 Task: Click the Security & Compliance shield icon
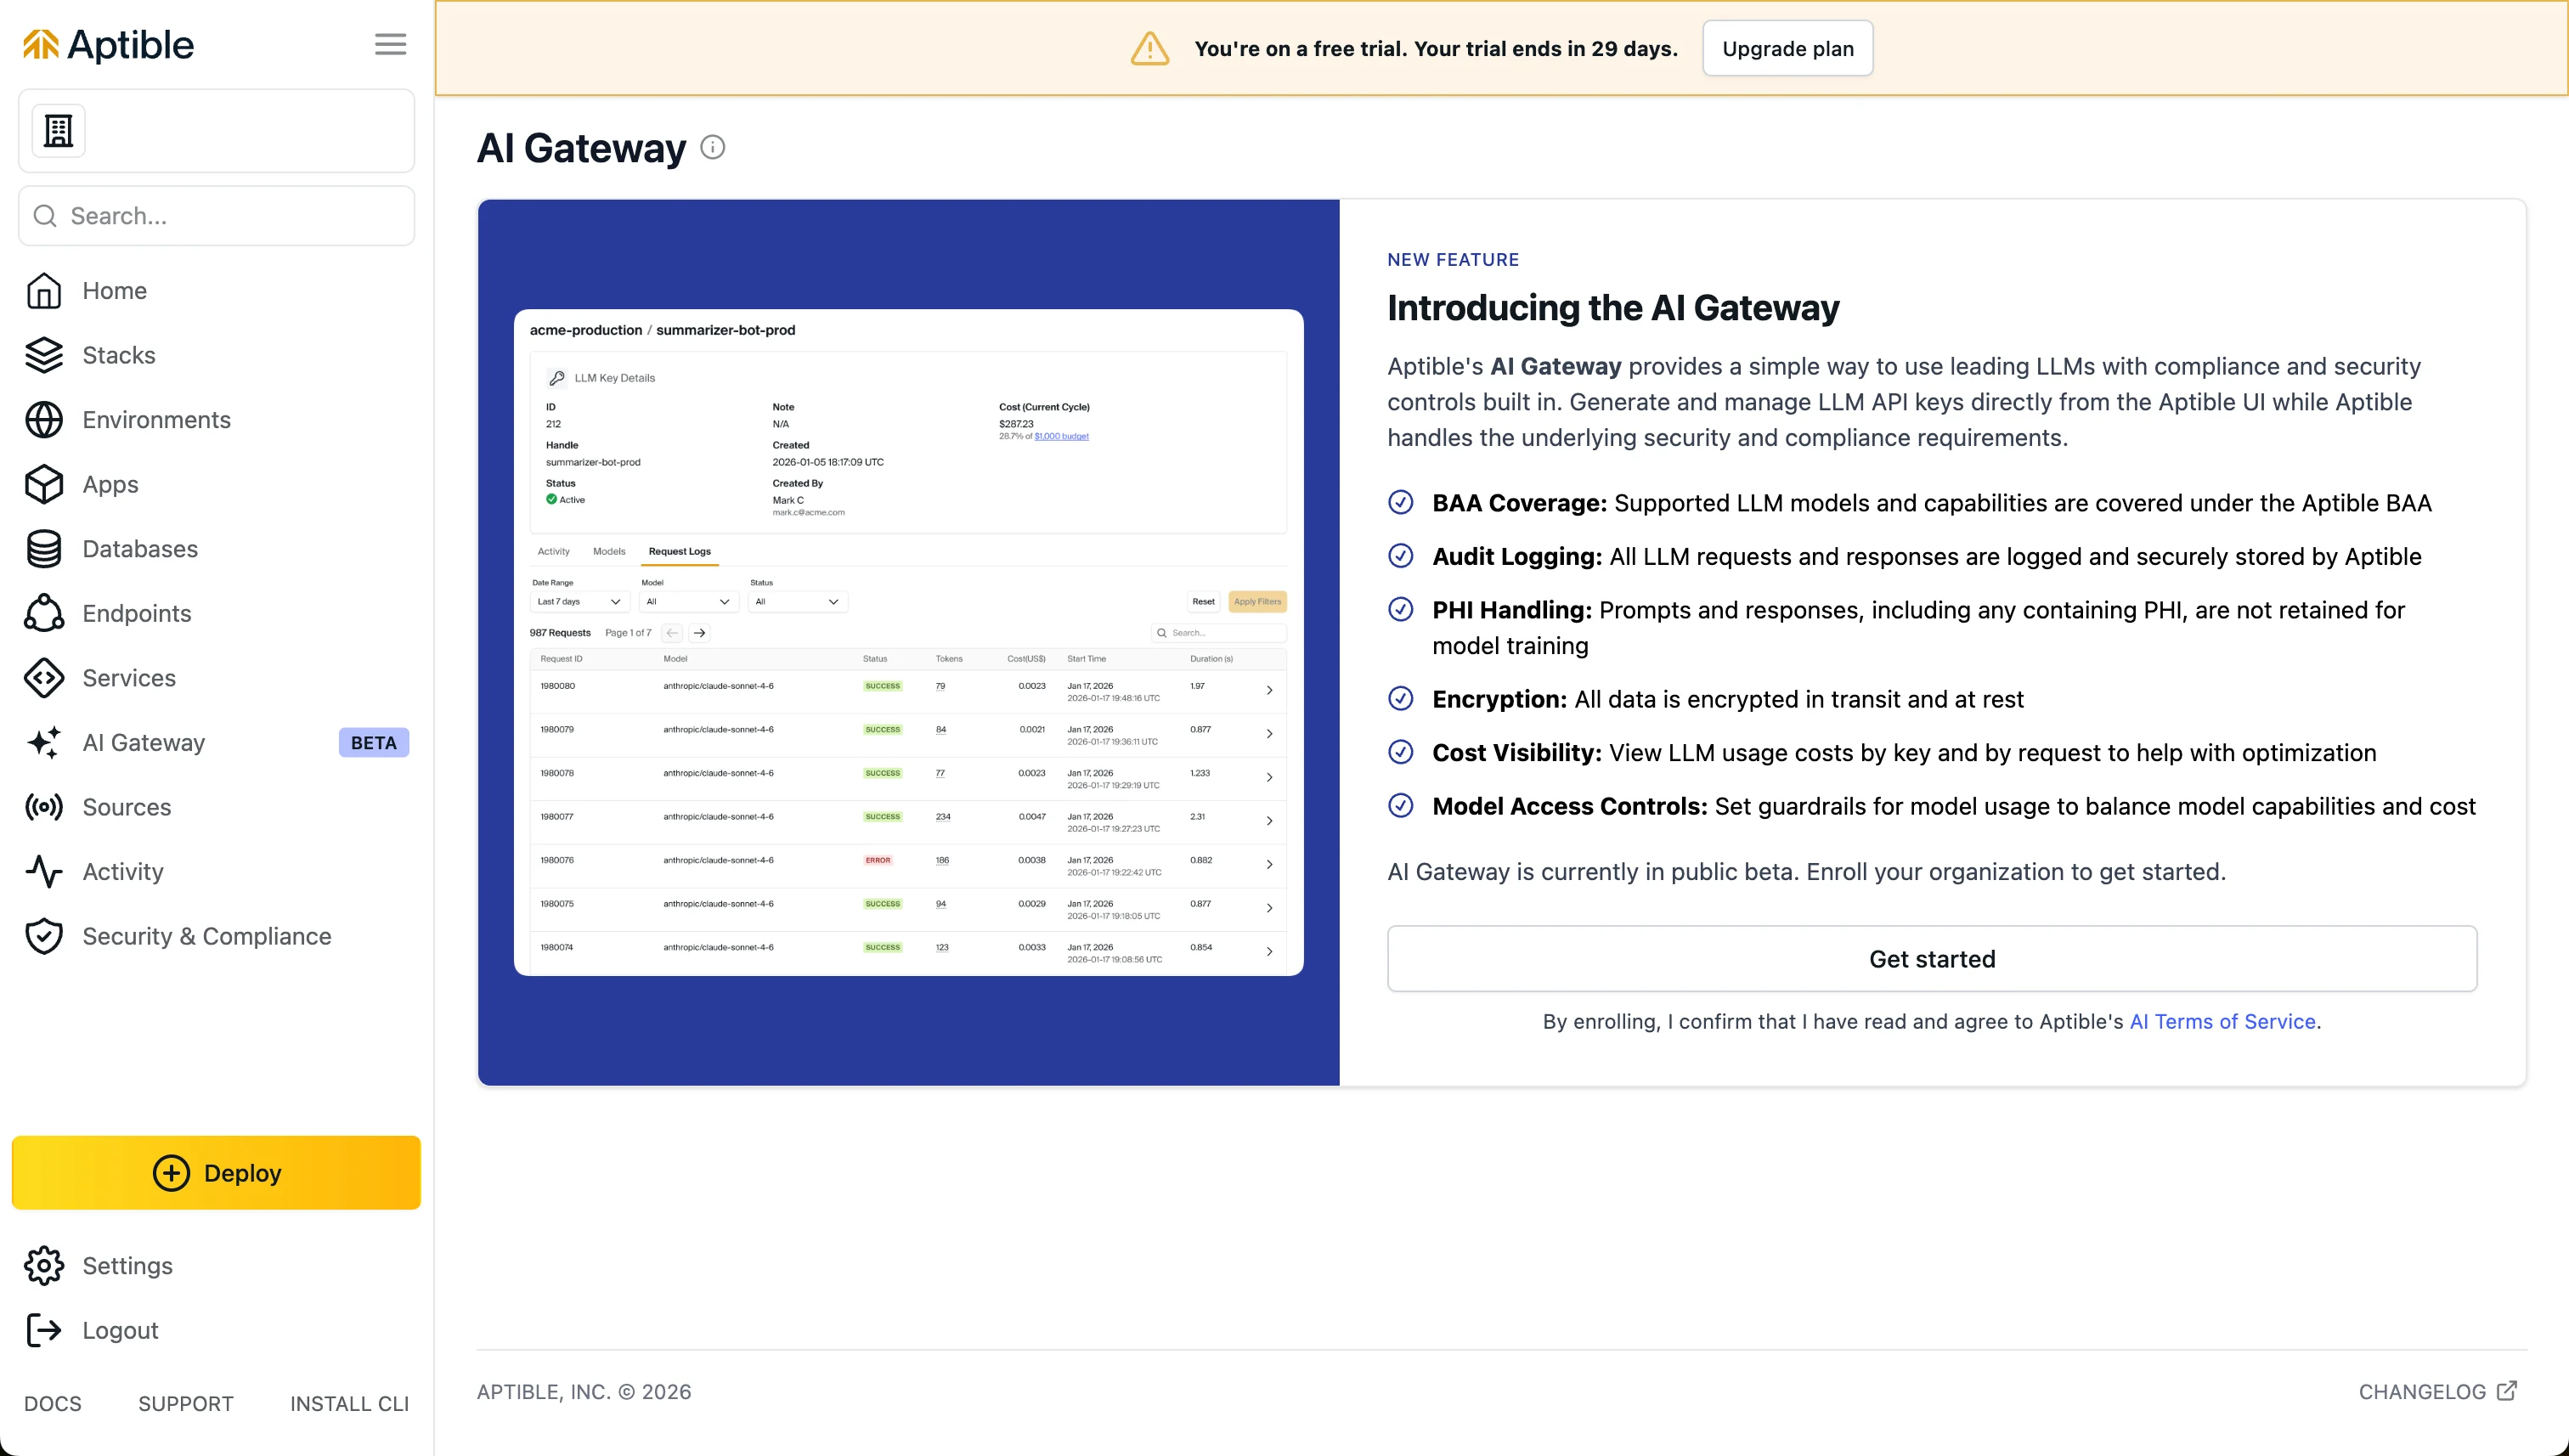(44, 936)
